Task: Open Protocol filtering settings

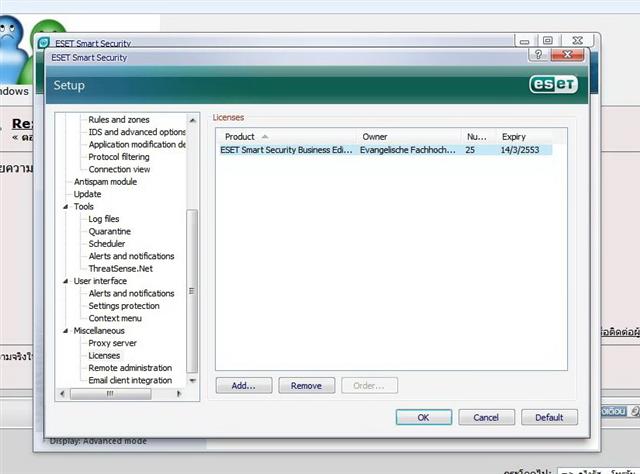Action: pyautogui.click(x=119, y=157)
